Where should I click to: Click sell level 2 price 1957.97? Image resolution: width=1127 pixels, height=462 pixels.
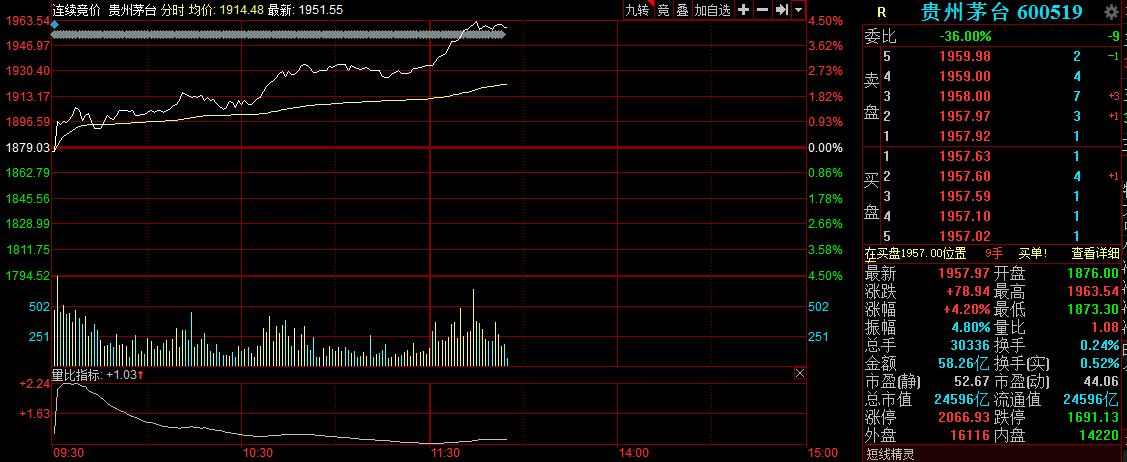point(965,116)
